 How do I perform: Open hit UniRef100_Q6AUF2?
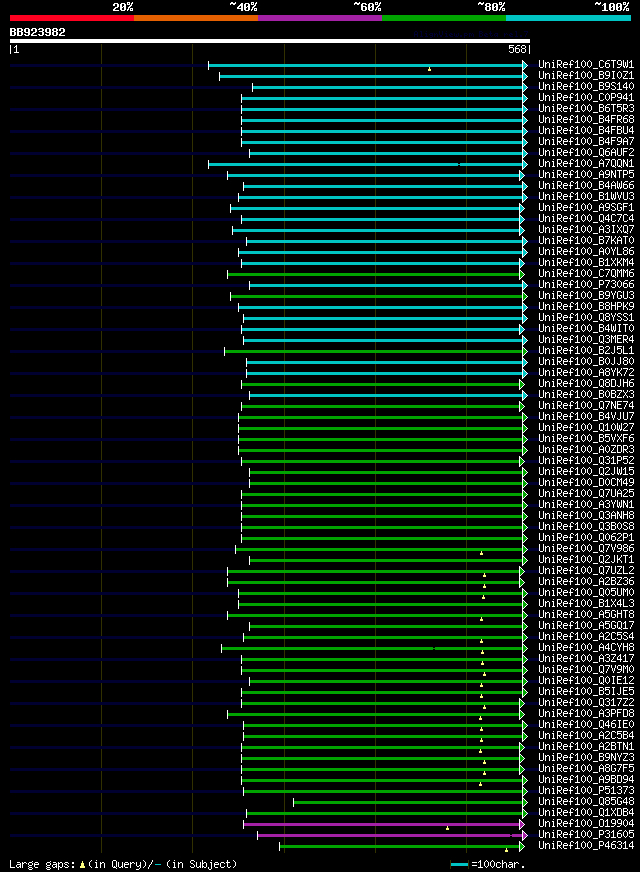(586, 152)
